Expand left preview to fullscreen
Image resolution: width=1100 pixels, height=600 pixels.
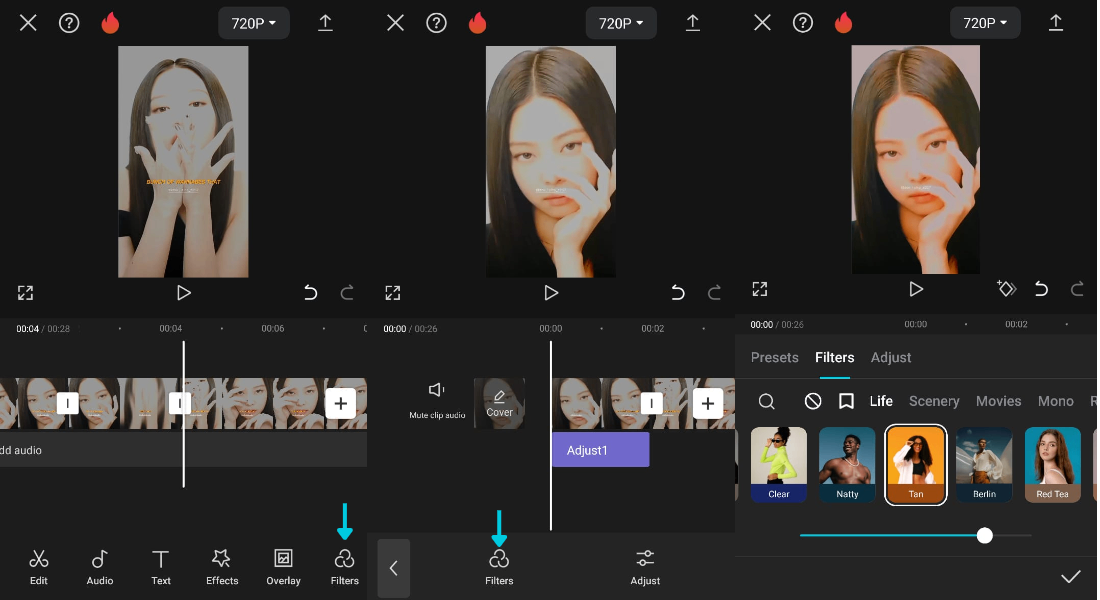tap(25, 293)
